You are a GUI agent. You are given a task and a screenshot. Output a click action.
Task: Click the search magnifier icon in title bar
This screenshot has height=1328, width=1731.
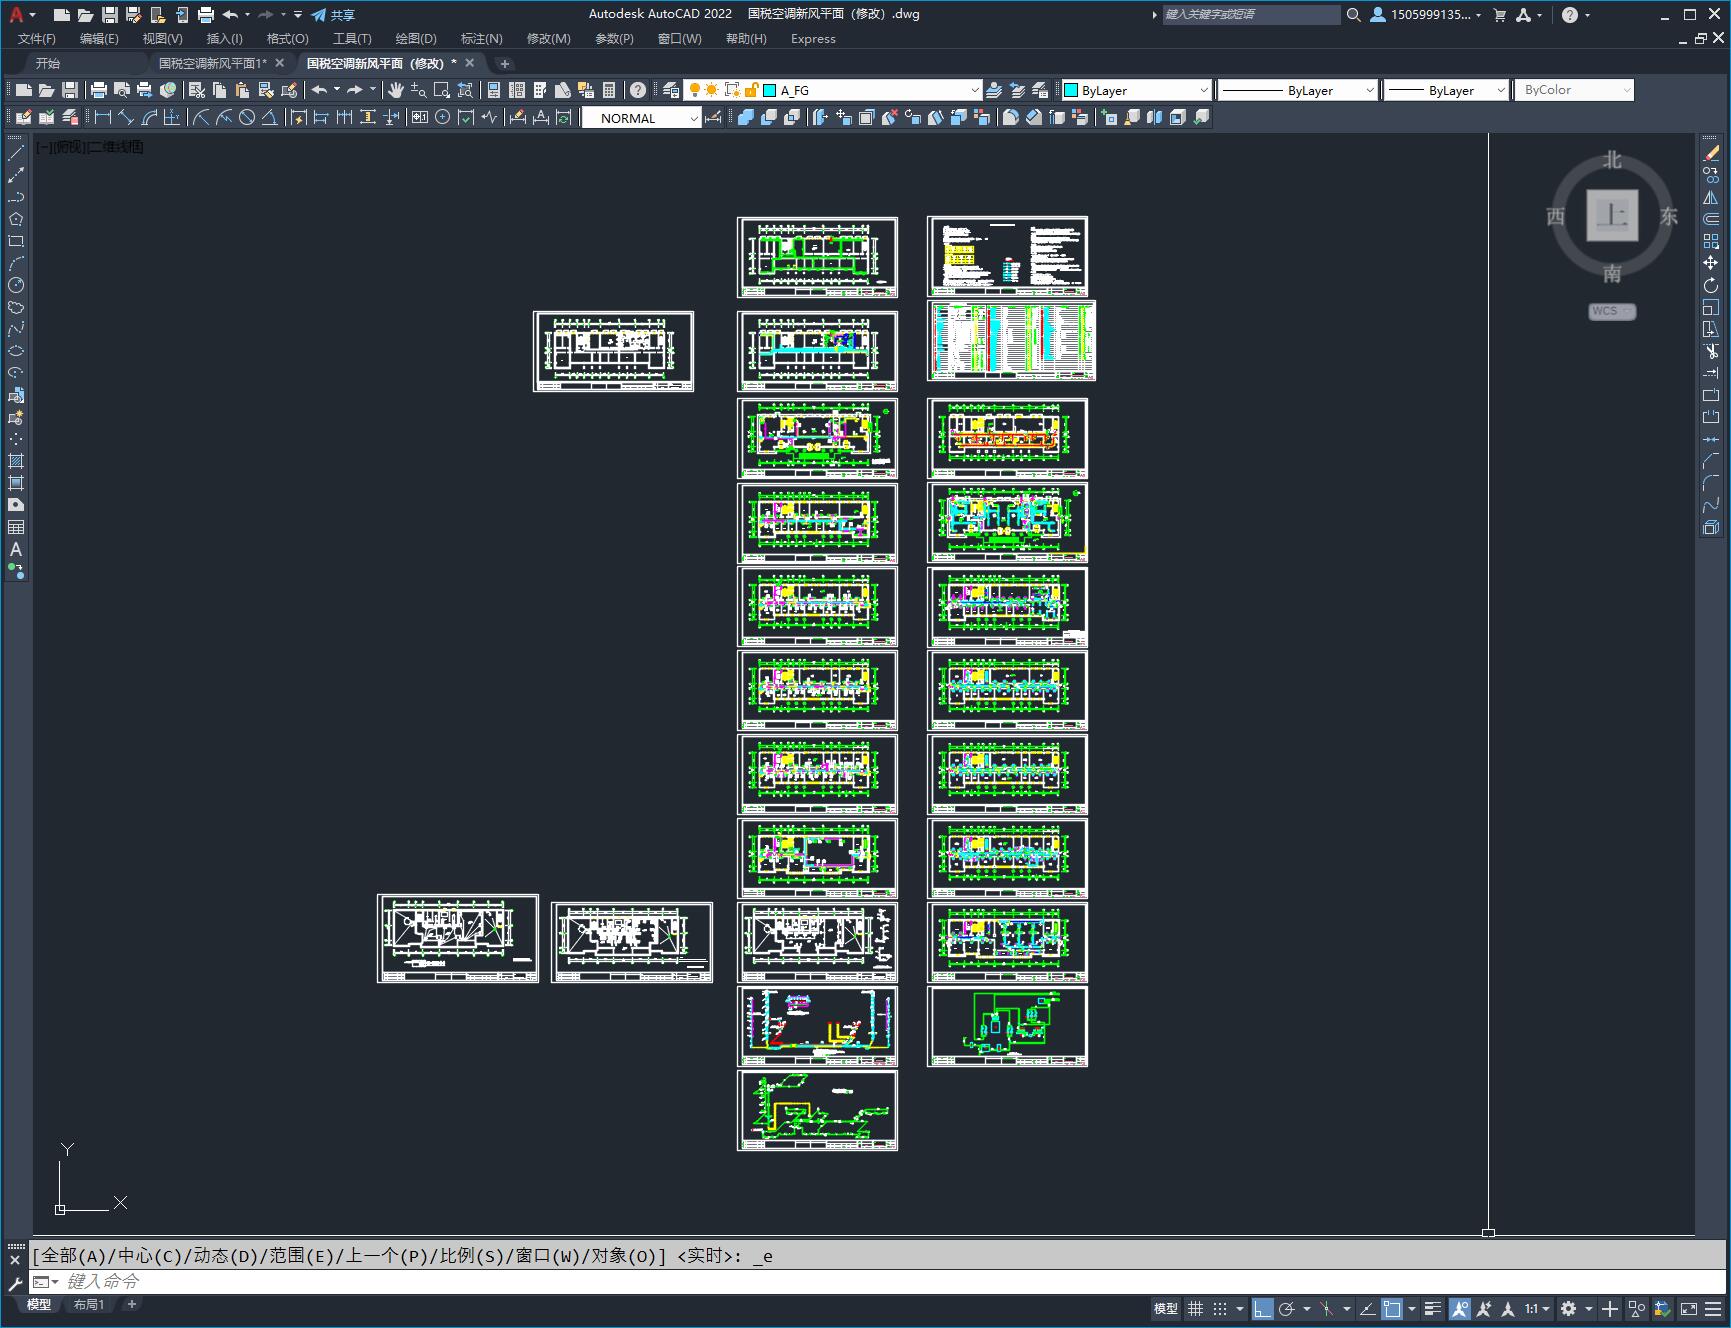1353,15
